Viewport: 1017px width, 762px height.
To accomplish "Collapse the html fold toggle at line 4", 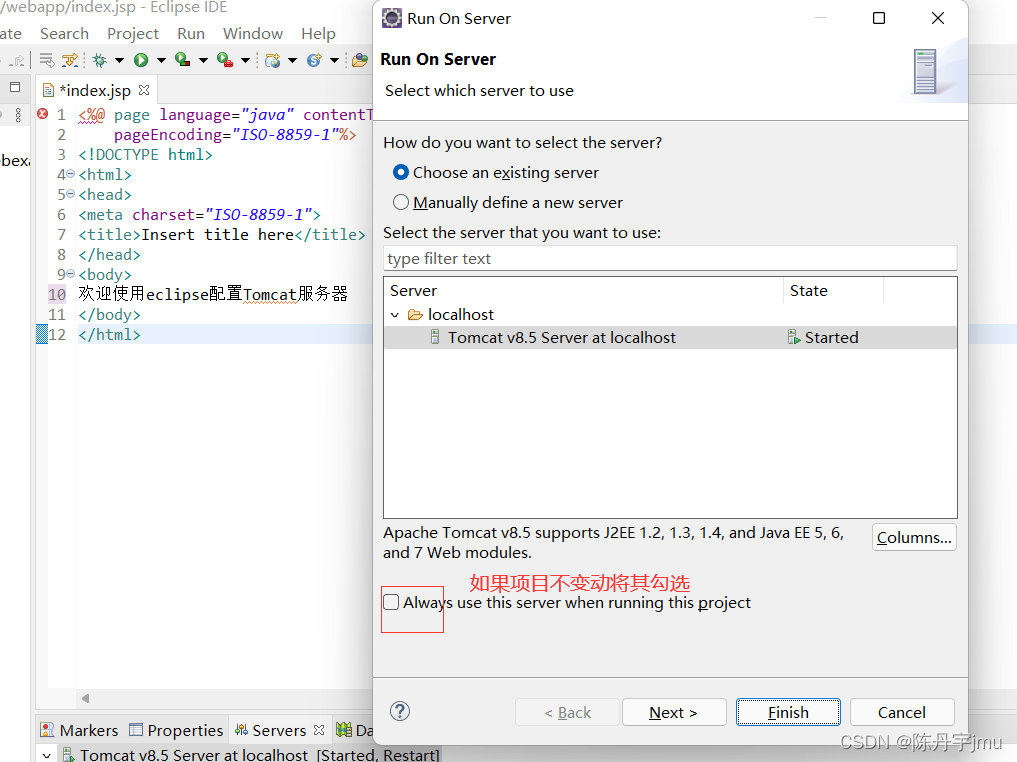I will (71, 174).
